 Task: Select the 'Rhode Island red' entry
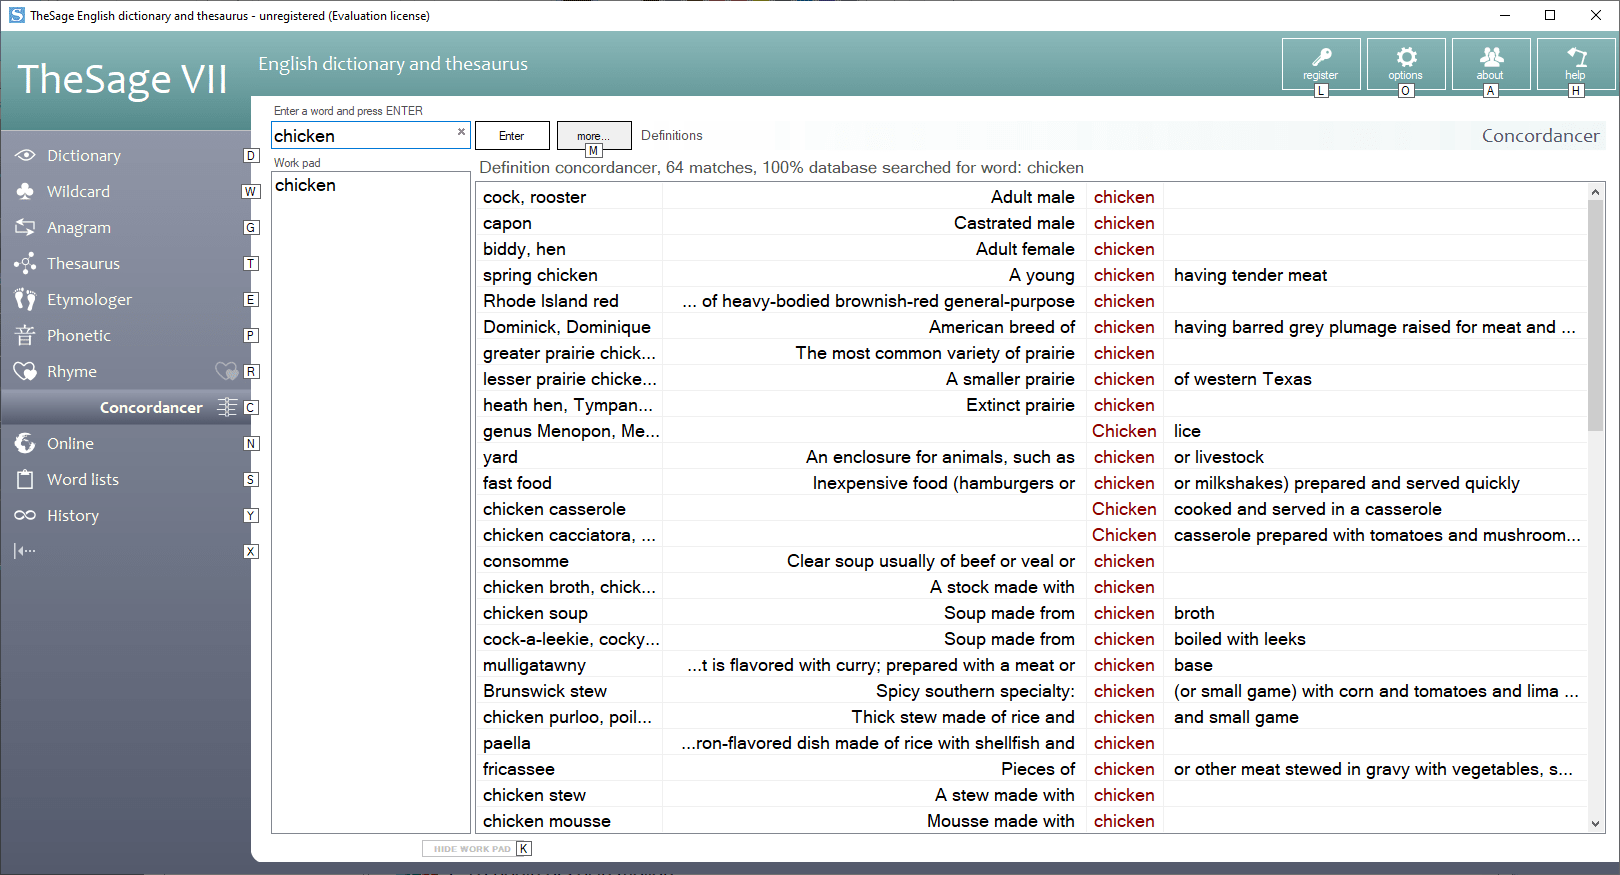[551, 301]
